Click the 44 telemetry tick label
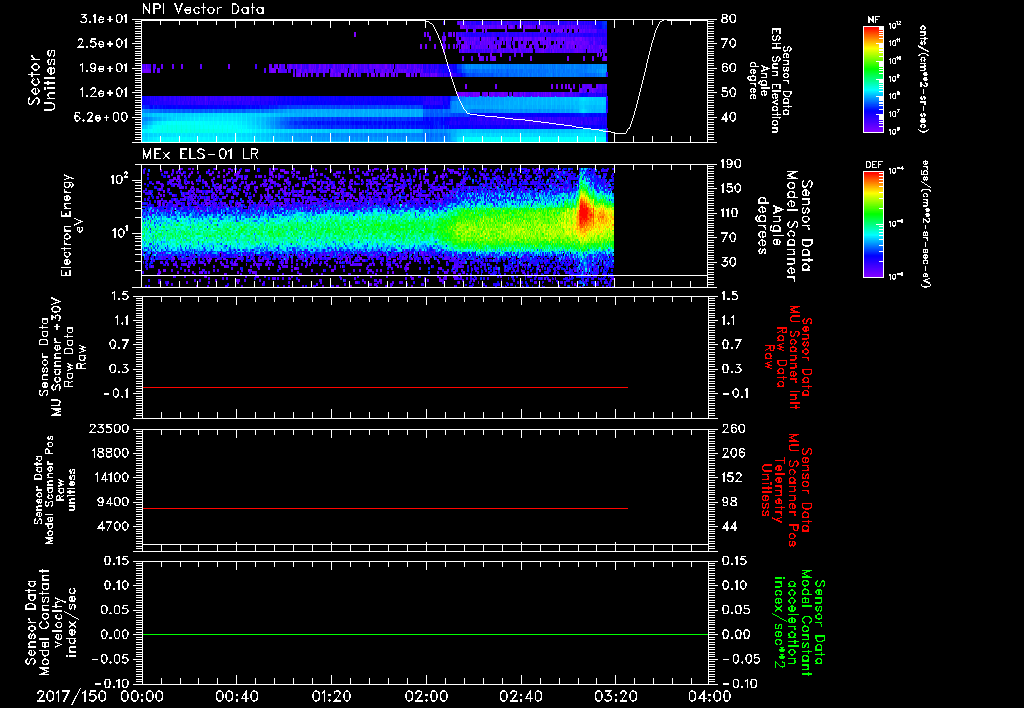 coord(729,527)
